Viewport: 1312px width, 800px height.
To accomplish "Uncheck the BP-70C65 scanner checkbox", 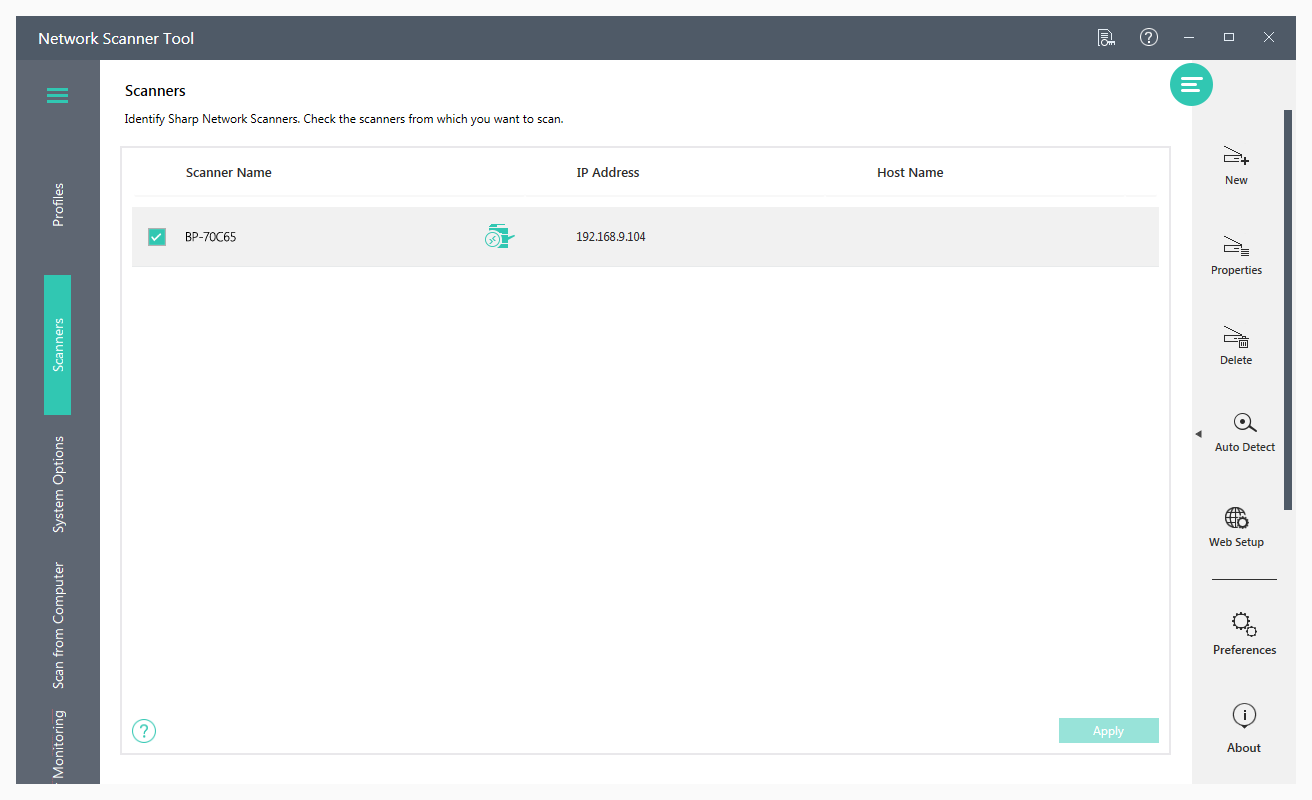I will point(157,237).
